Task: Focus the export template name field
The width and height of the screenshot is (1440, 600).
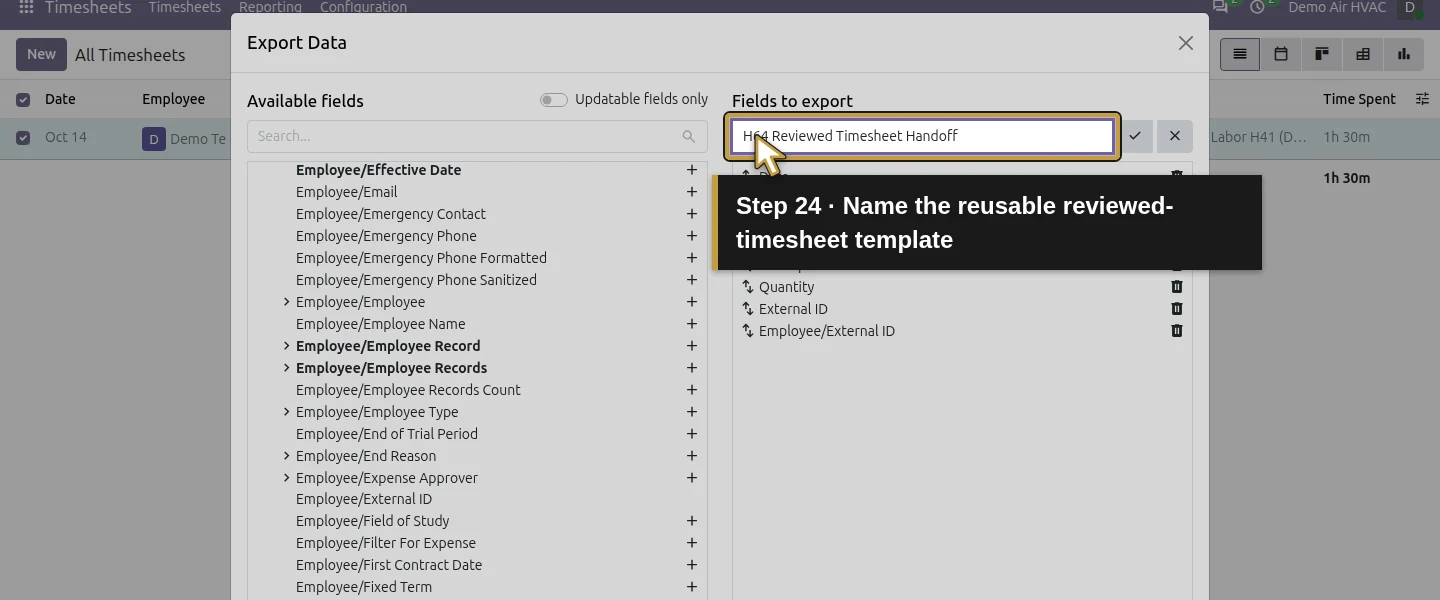Action: click(922, 136)
